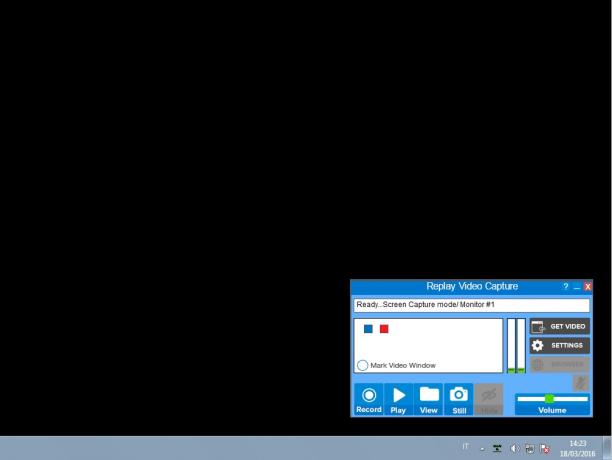The height and width of the screenshot is (460, 612).
Task: Select the Mark Video Window radio button
Action: [363, 366]
